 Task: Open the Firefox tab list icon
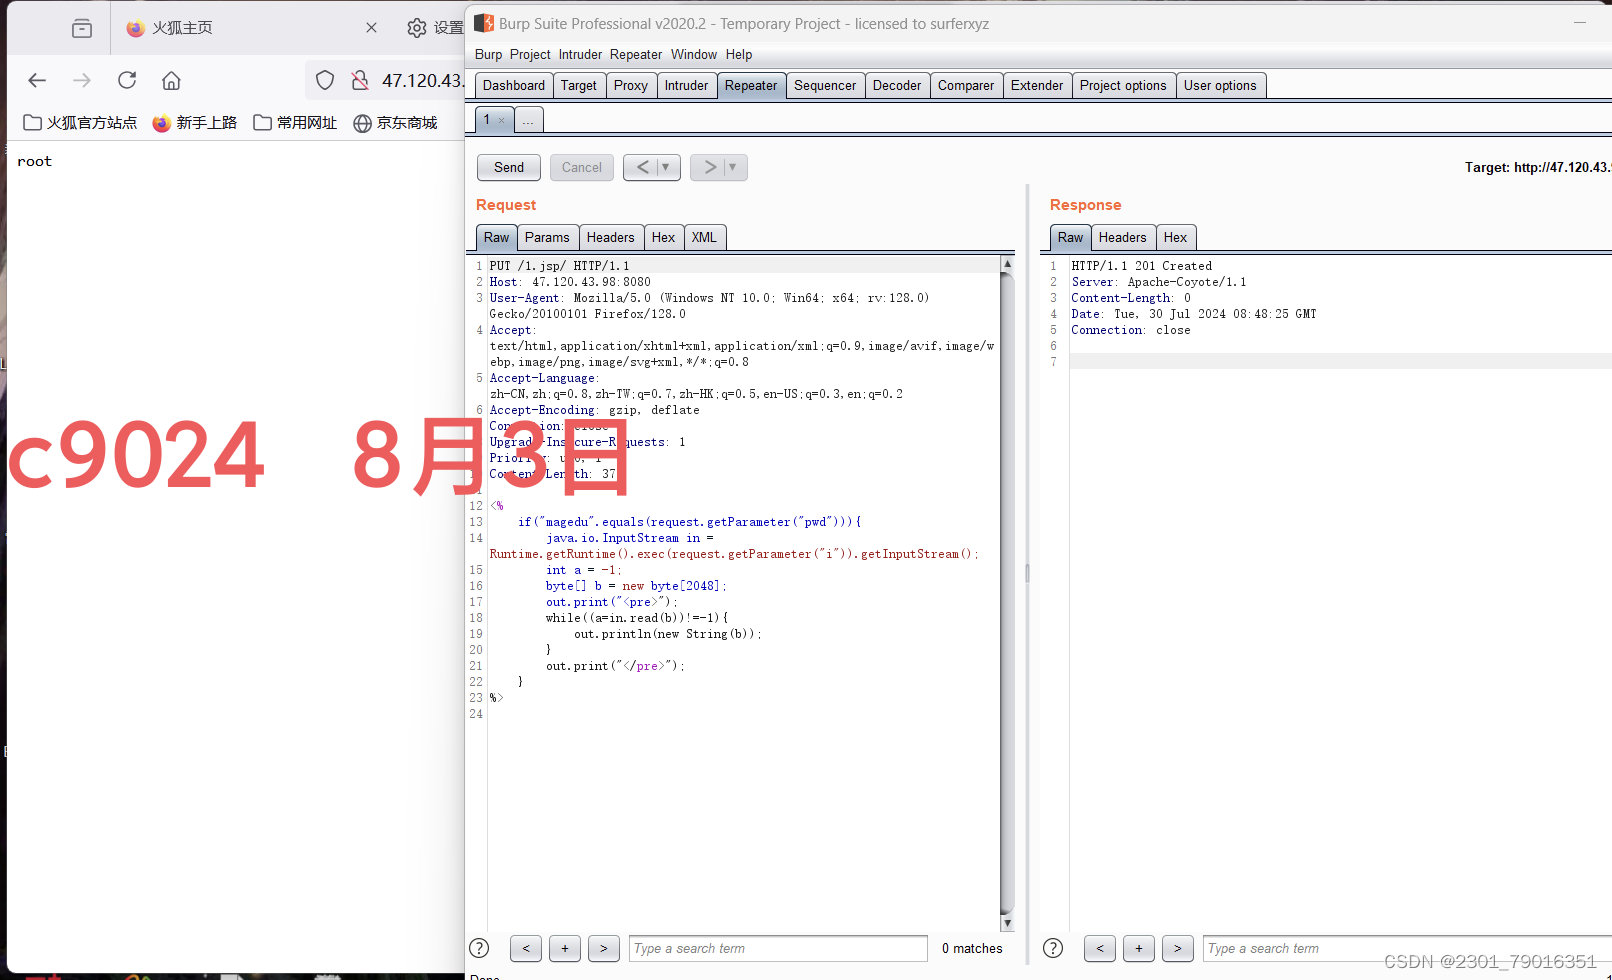pos(82,28)
